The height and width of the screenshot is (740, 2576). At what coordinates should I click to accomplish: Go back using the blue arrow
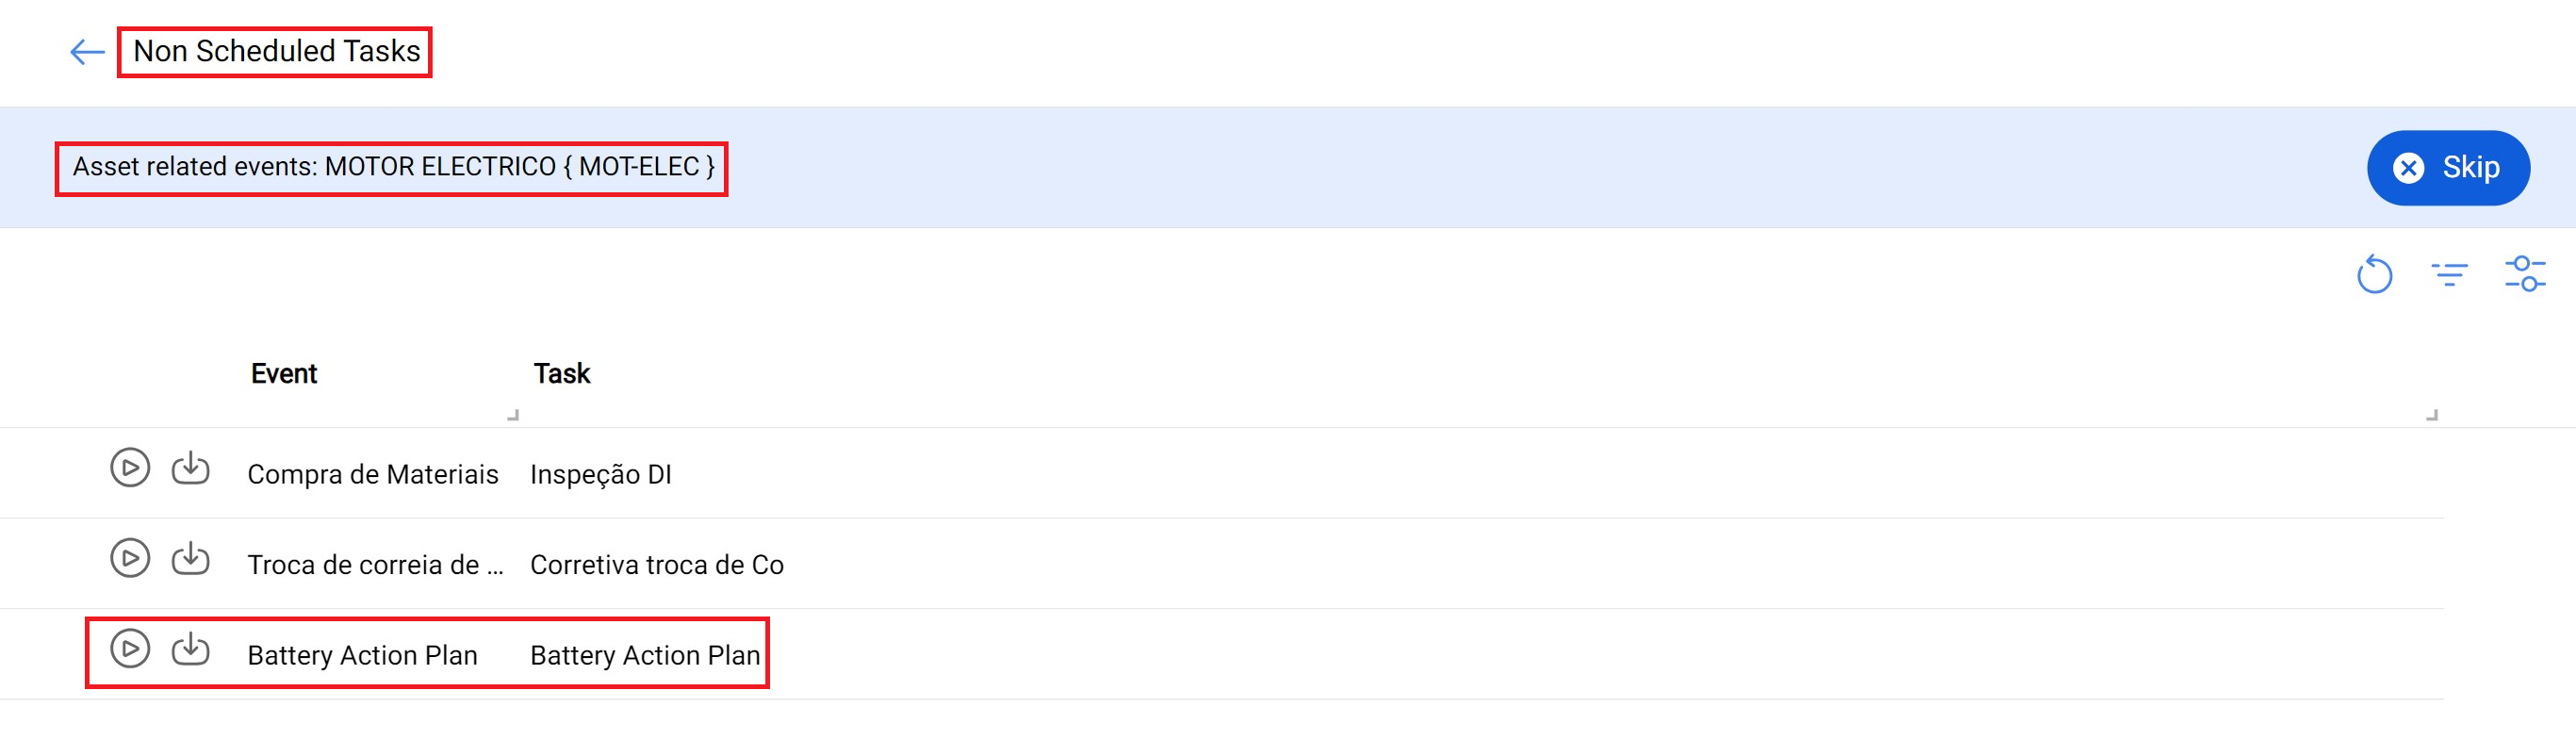click(87, 52)
